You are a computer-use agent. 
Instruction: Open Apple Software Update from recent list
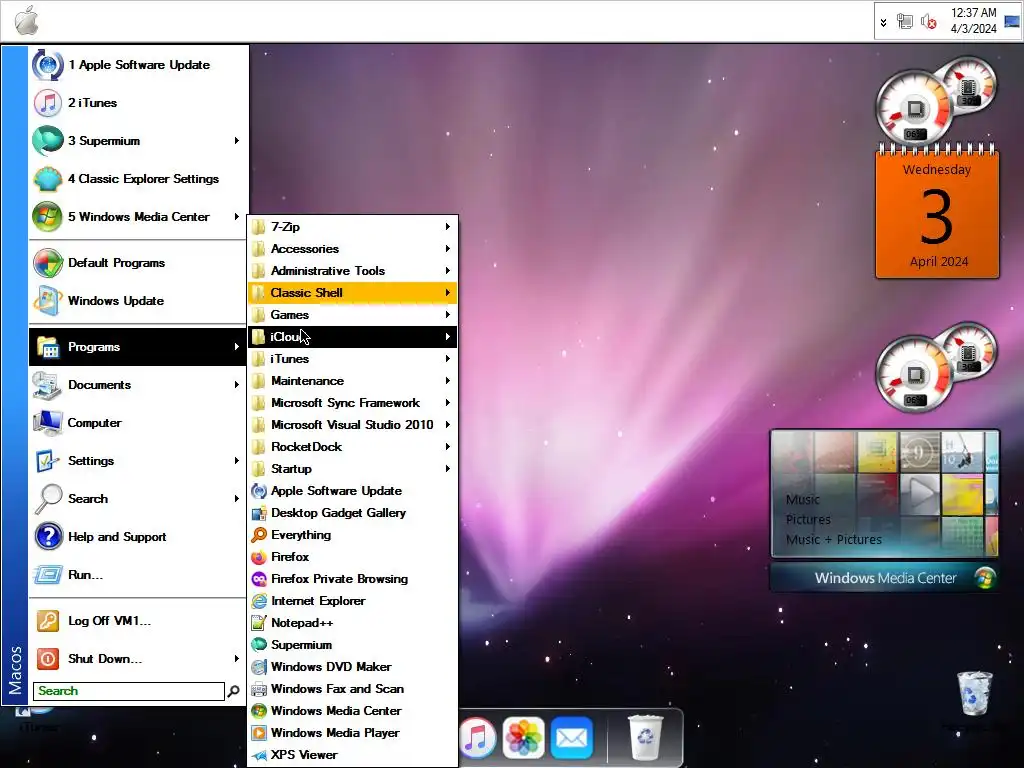click(x=138, y=65)
